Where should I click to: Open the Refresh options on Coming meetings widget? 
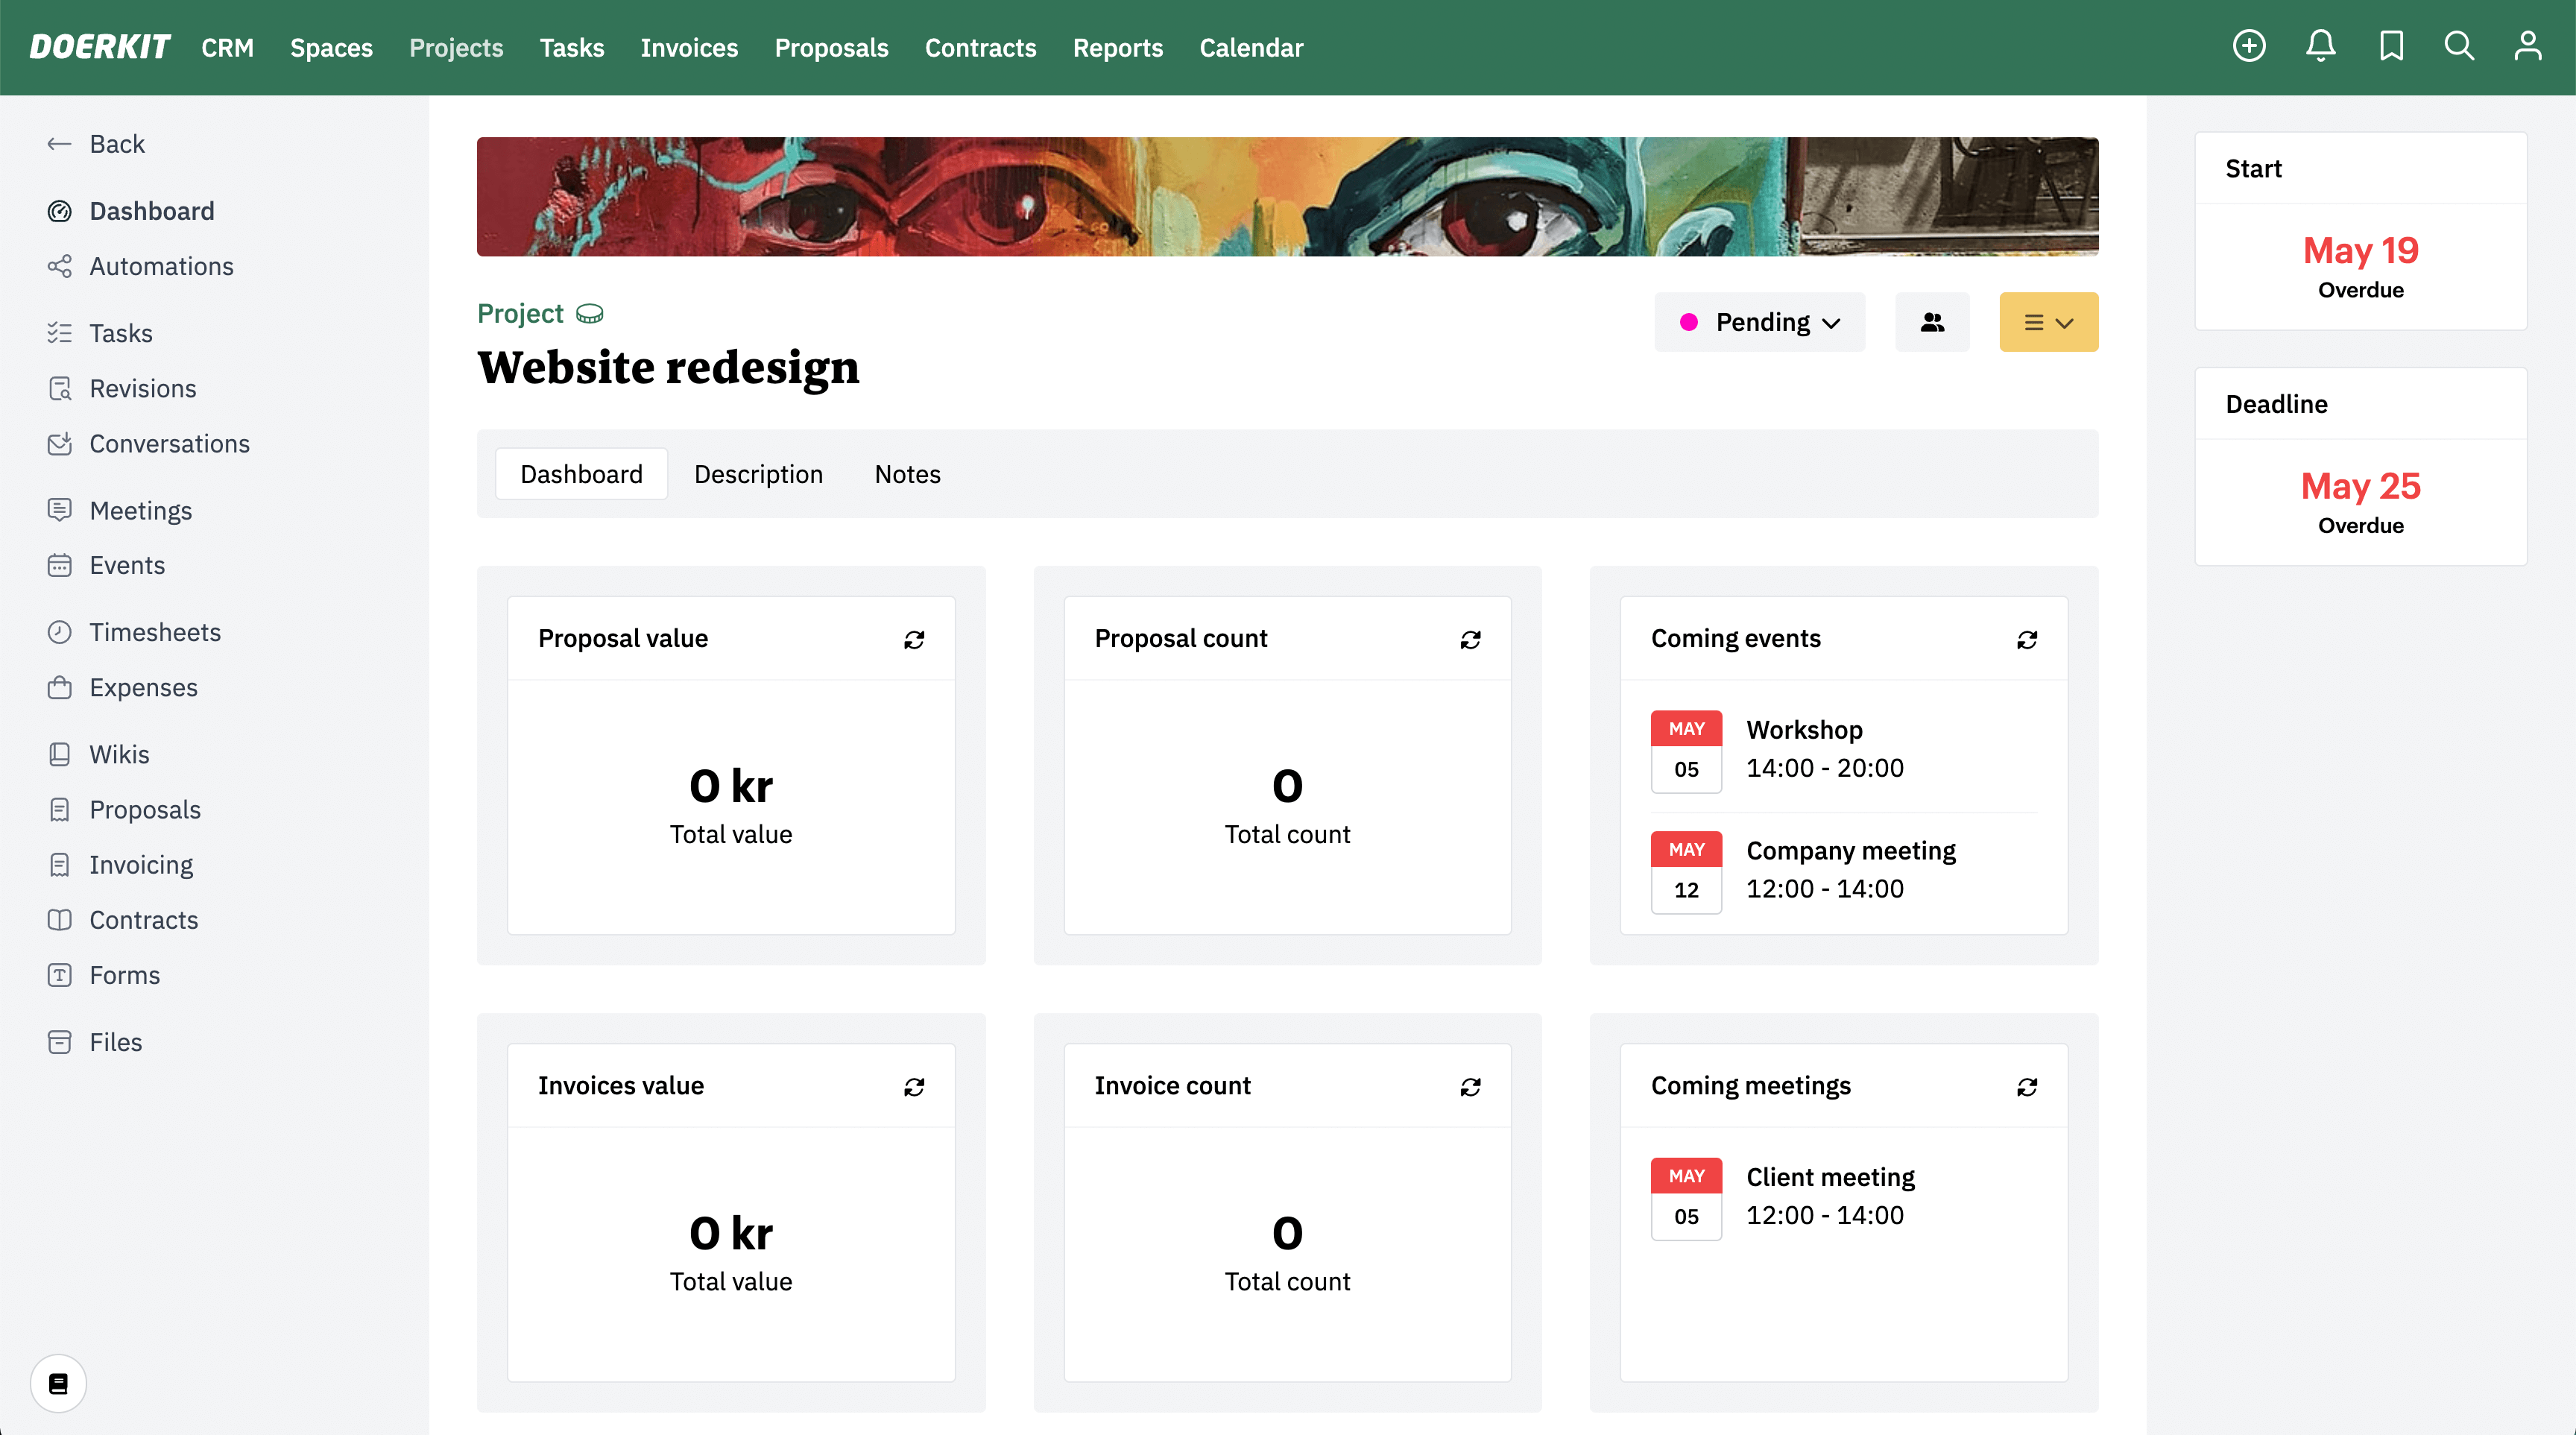click(2026, 1086)
